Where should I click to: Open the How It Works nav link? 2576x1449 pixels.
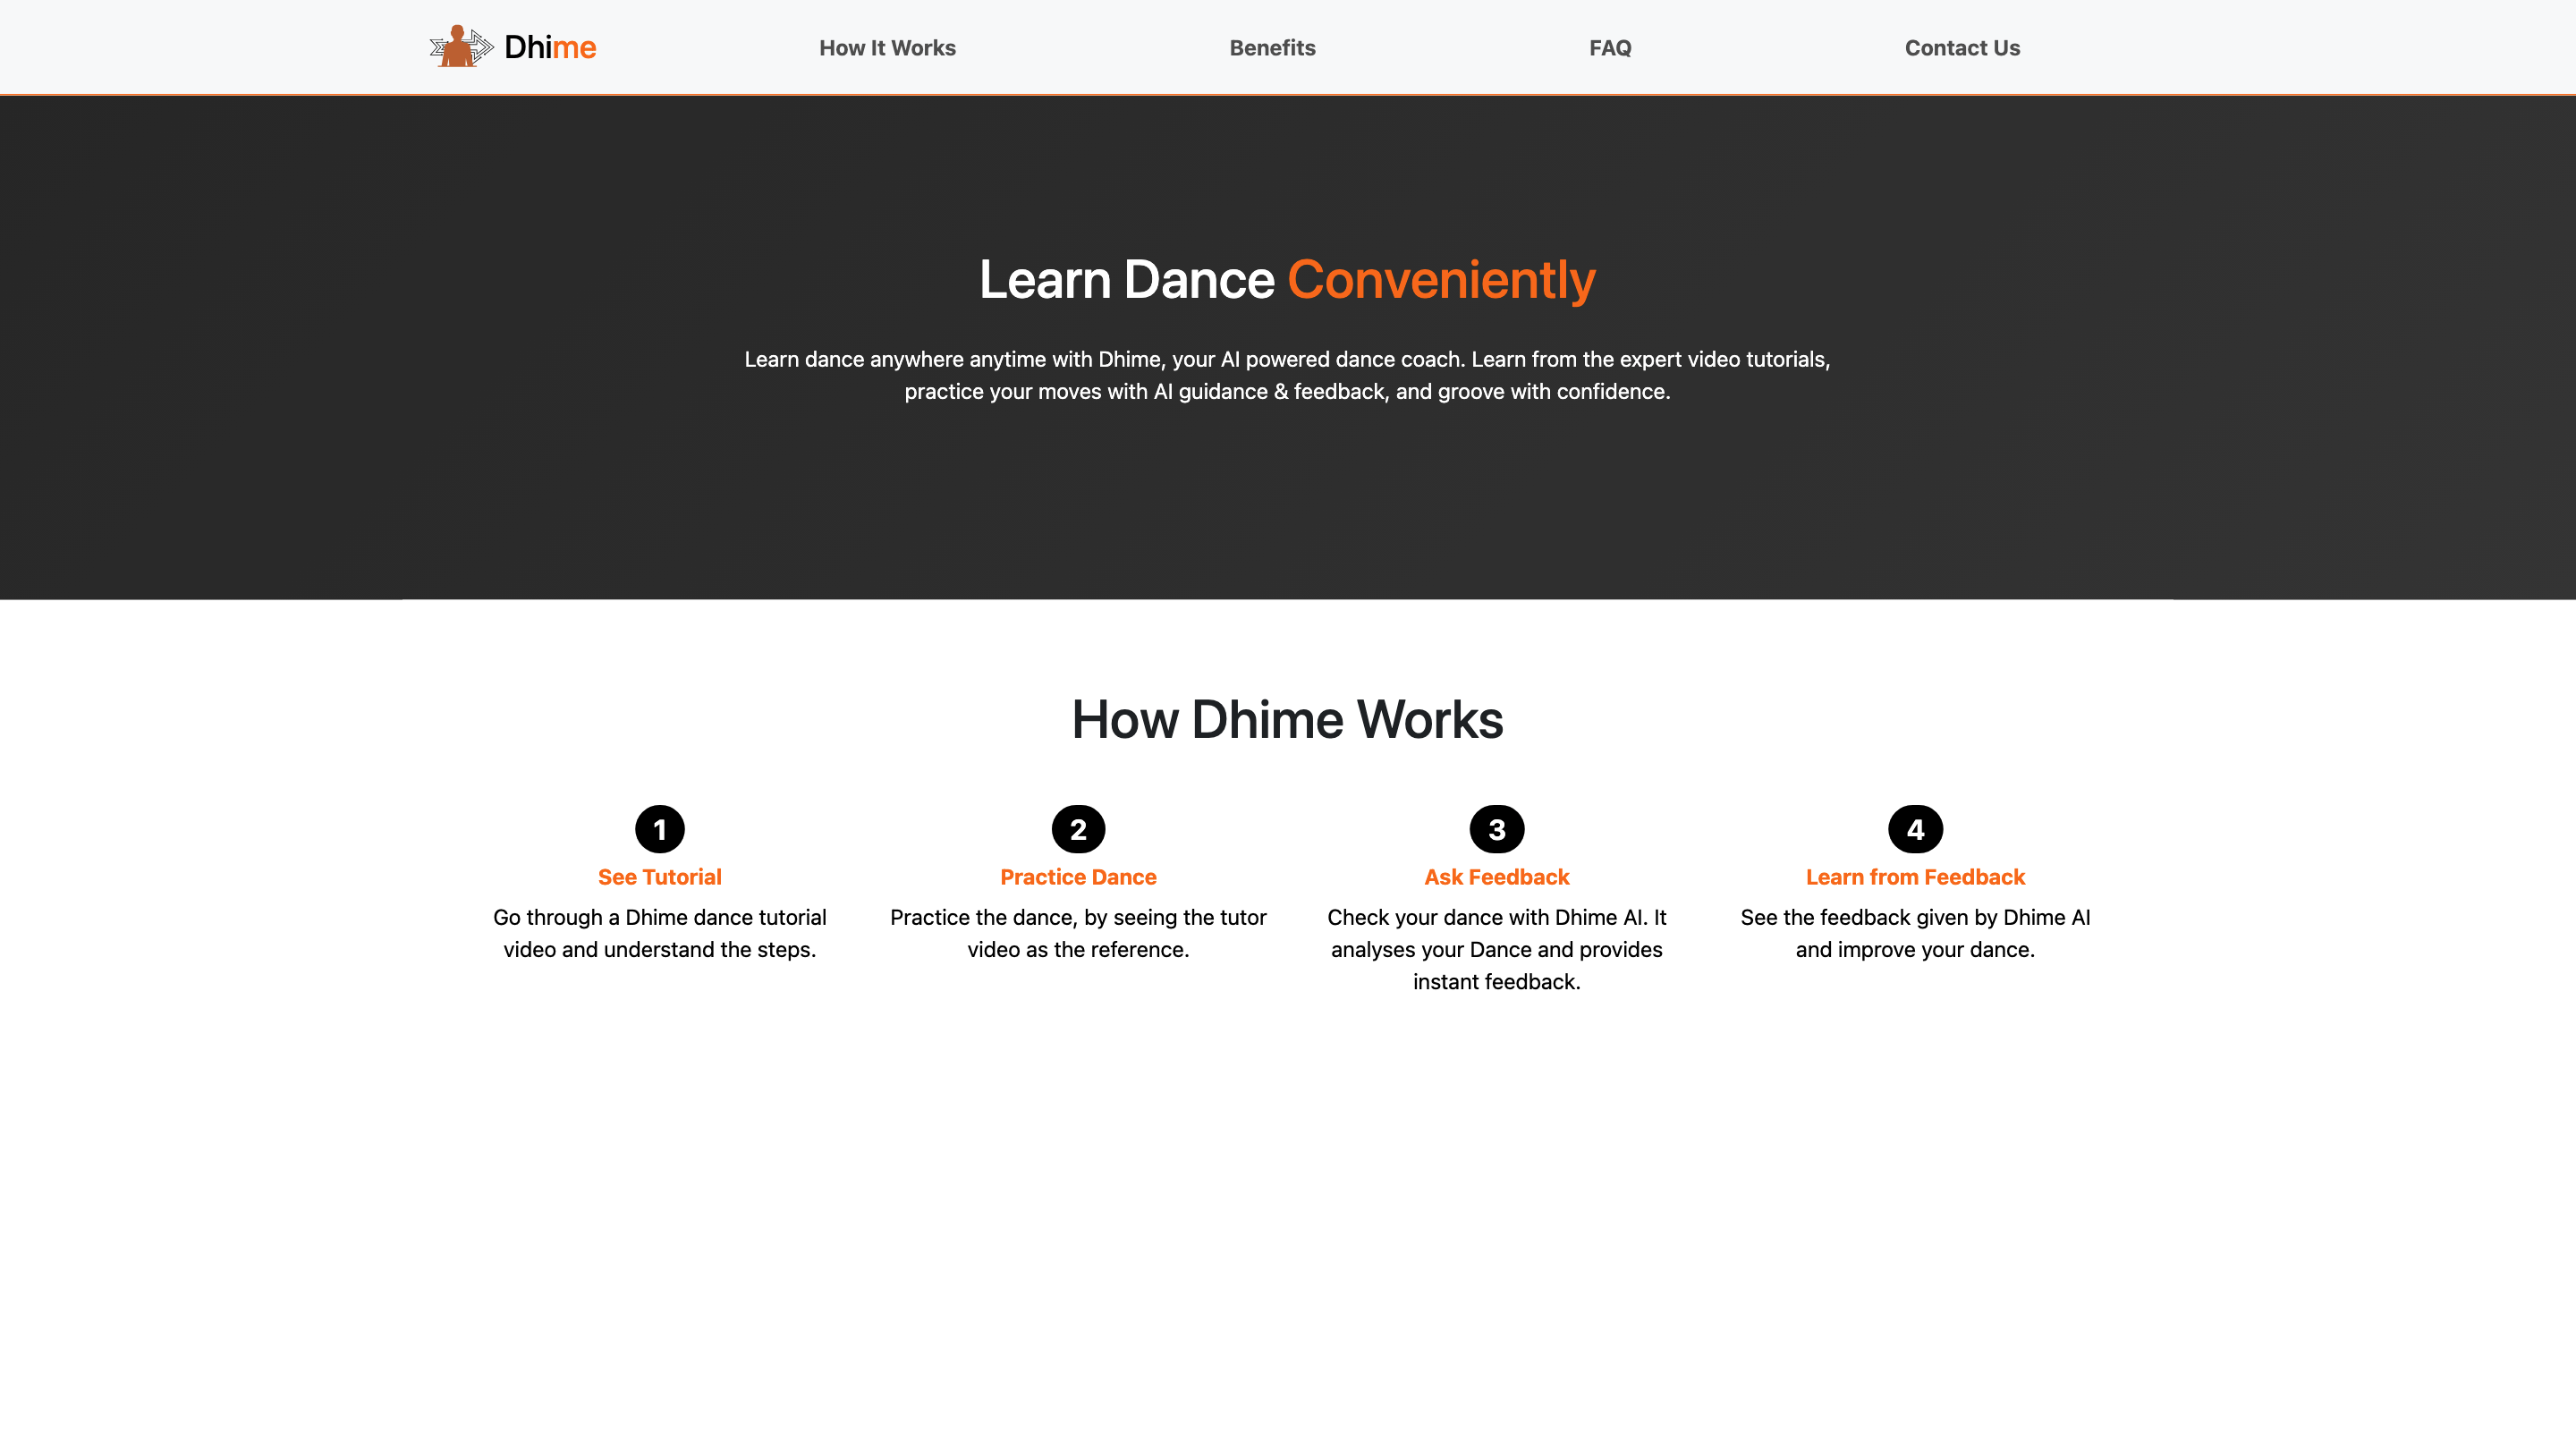coord(887,48)
